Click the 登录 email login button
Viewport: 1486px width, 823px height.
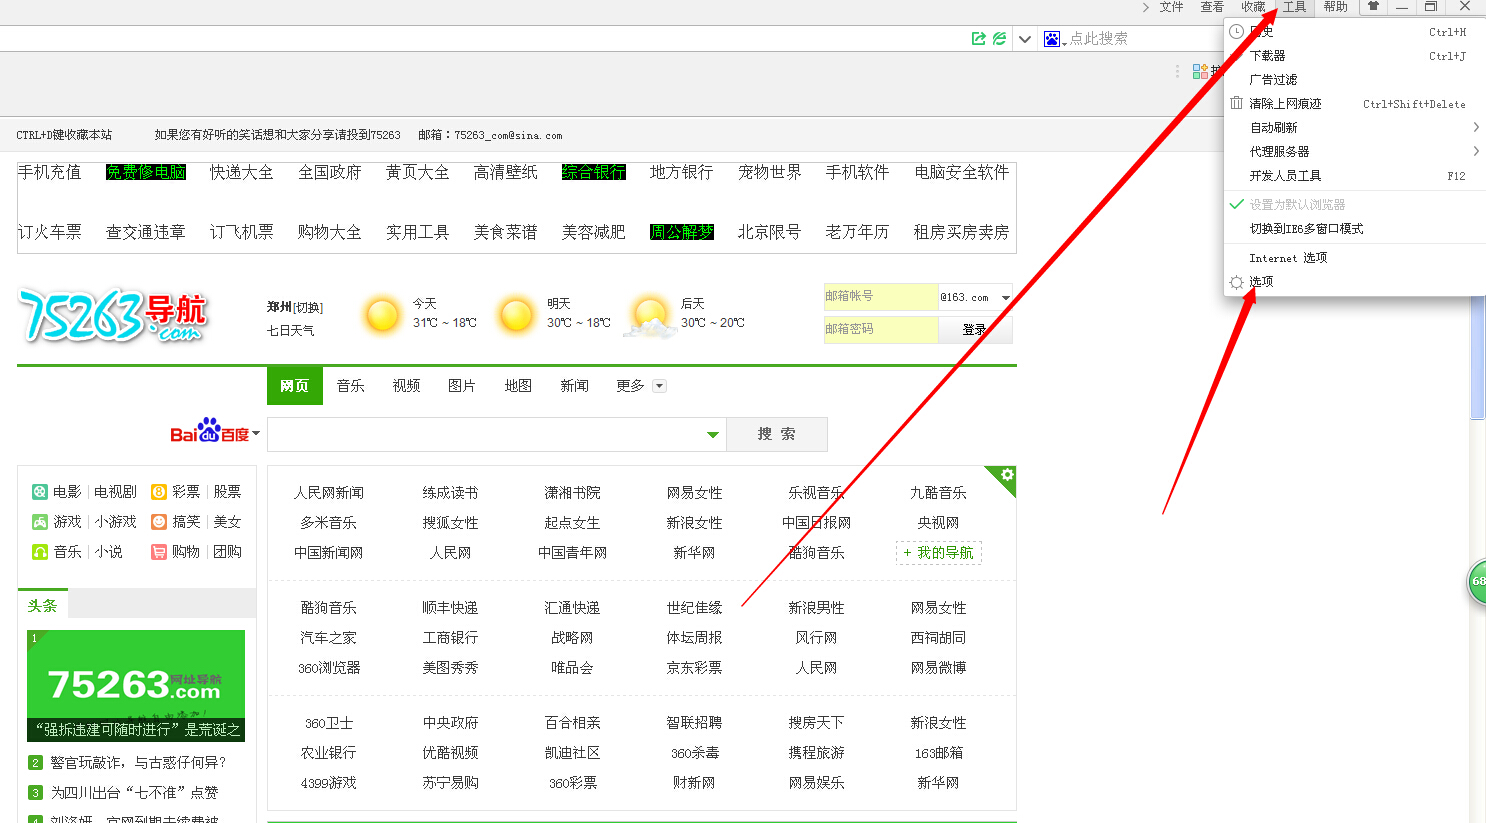pyautogui.click(x=975, y=329)
